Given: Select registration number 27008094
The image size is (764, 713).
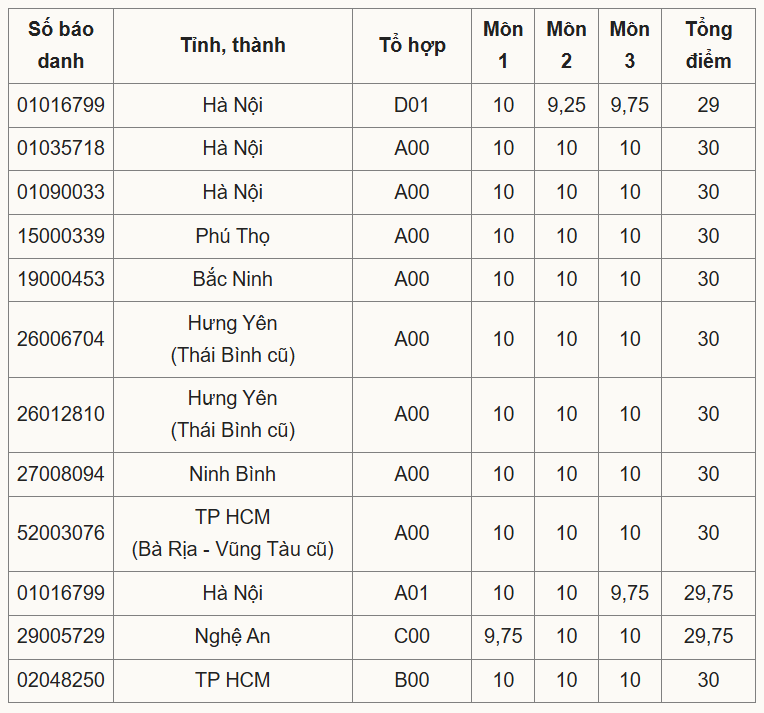Looking at the screenshot, I should 61,474.
